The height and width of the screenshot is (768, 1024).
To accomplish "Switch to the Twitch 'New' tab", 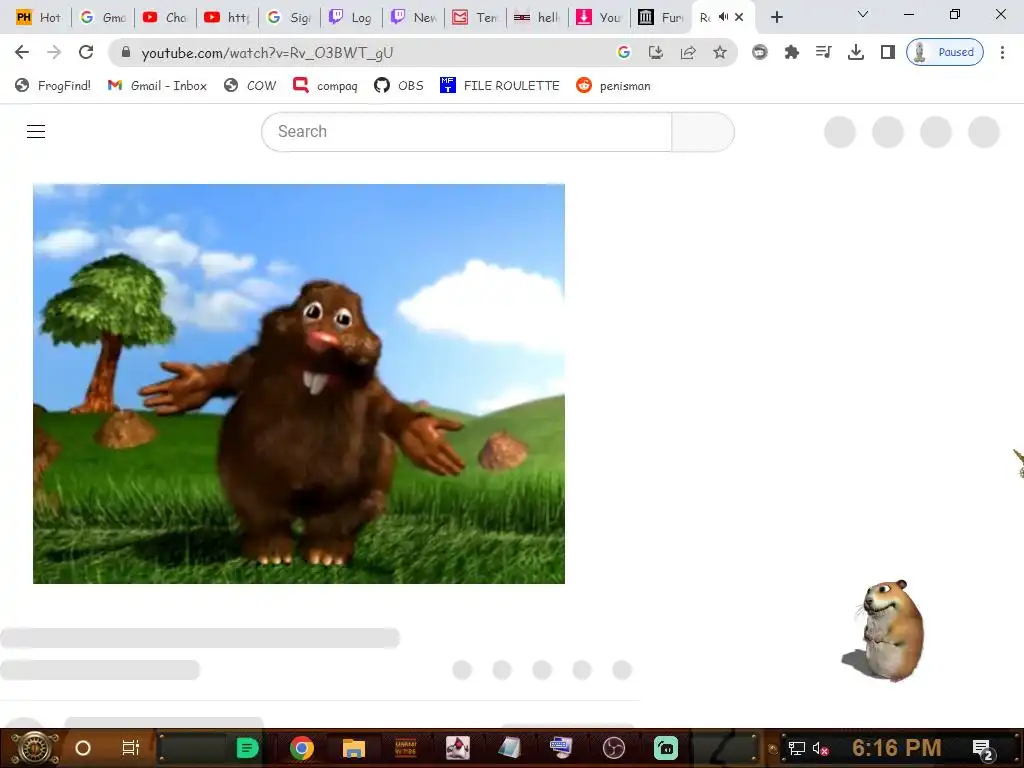I will 413,18.
